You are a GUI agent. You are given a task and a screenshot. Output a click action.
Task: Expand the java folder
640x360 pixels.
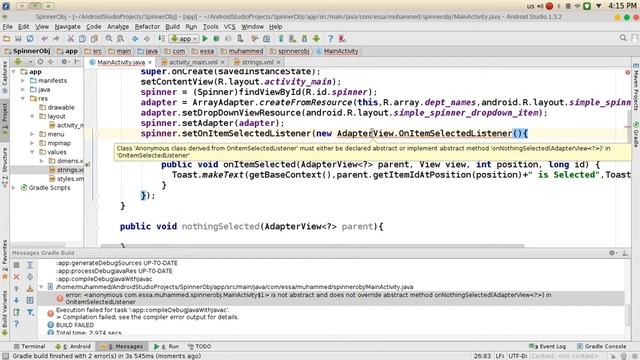coord(23,90)
